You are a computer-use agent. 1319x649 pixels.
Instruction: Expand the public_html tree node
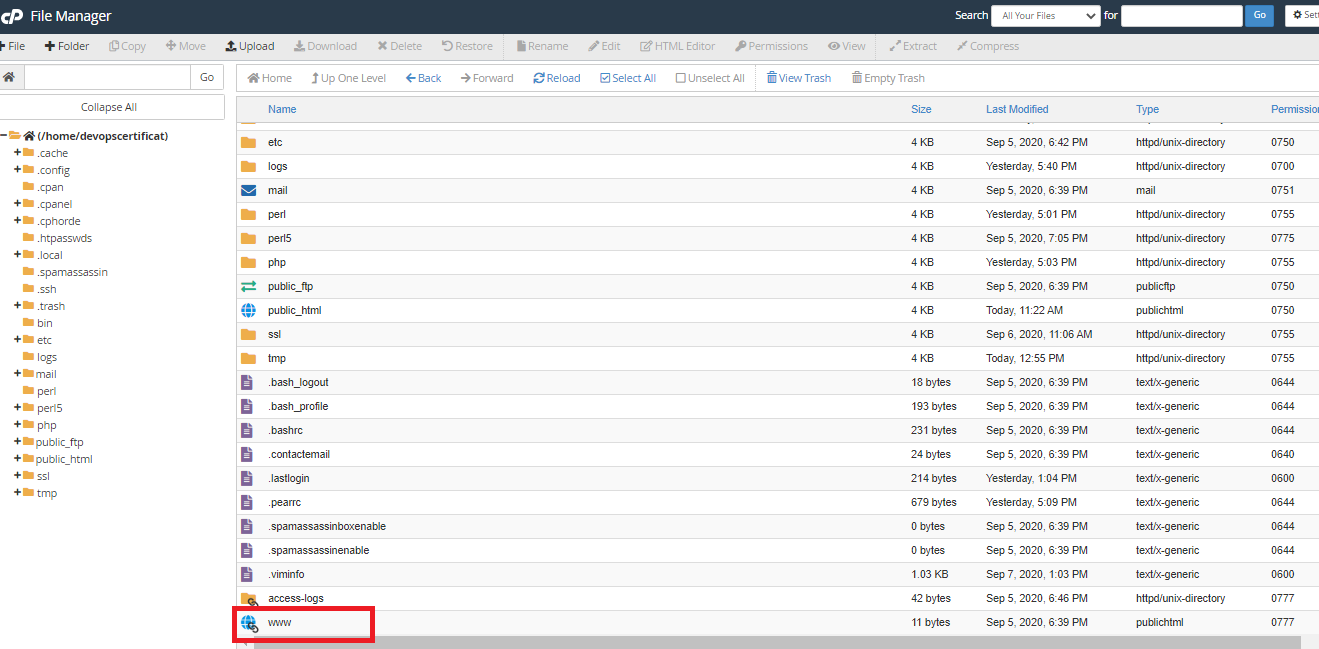(17, 459)
